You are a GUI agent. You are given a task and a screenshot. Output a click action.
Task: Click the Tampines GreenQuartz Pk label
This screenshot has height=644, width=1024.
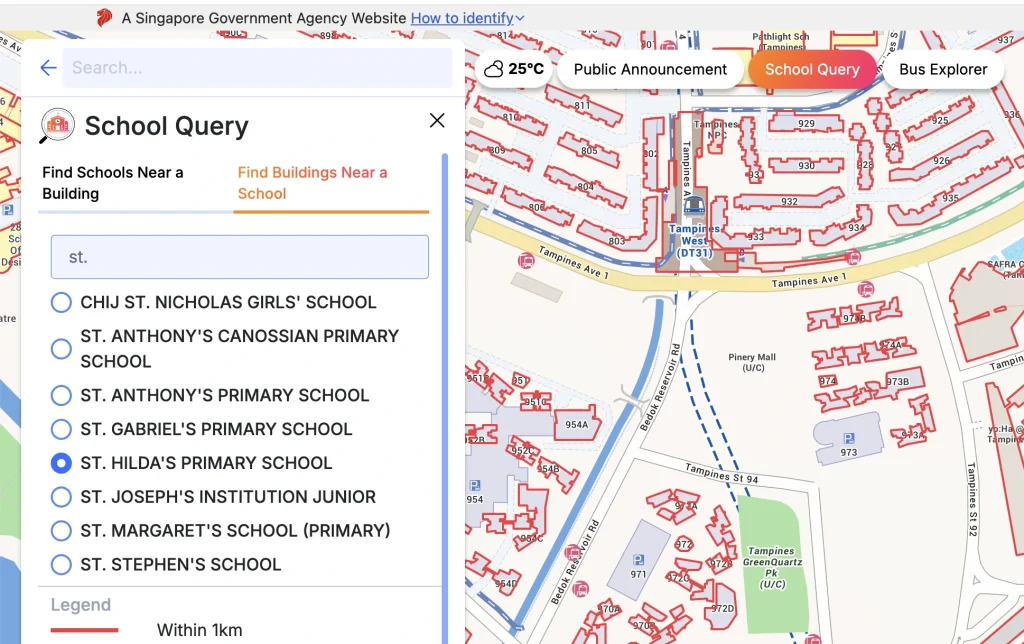pyautogui.click(x=771, y=567)
